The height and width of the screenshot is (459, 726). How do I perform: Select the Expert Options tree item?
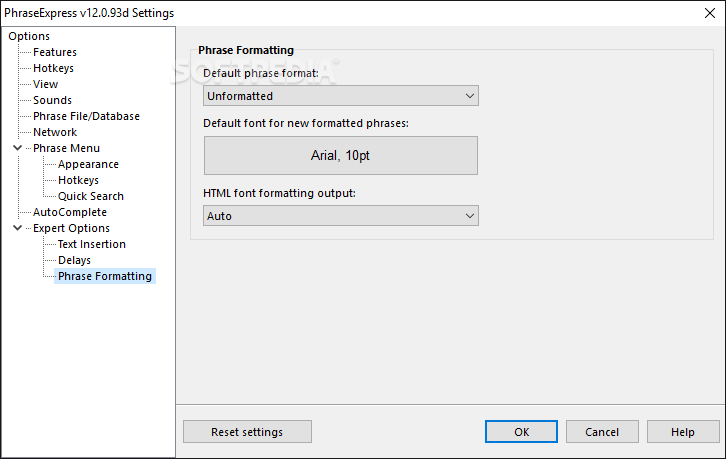coord(71,228)
